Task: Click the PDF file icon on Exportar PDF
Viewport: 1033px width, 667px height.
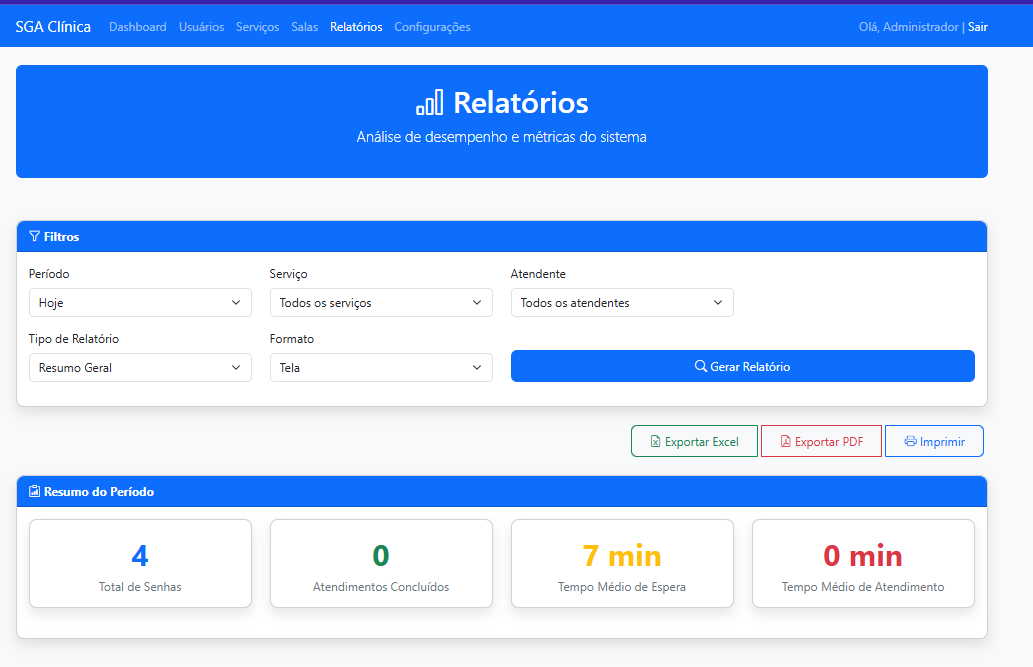Action: [x=787, y=440]
